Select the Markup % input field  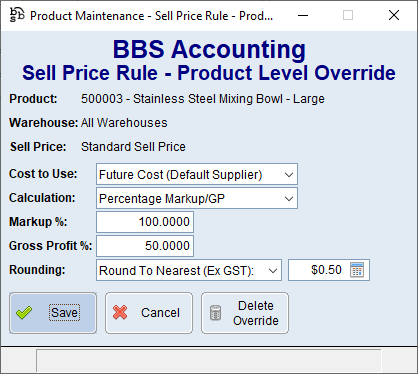click(x=145, y=222)
